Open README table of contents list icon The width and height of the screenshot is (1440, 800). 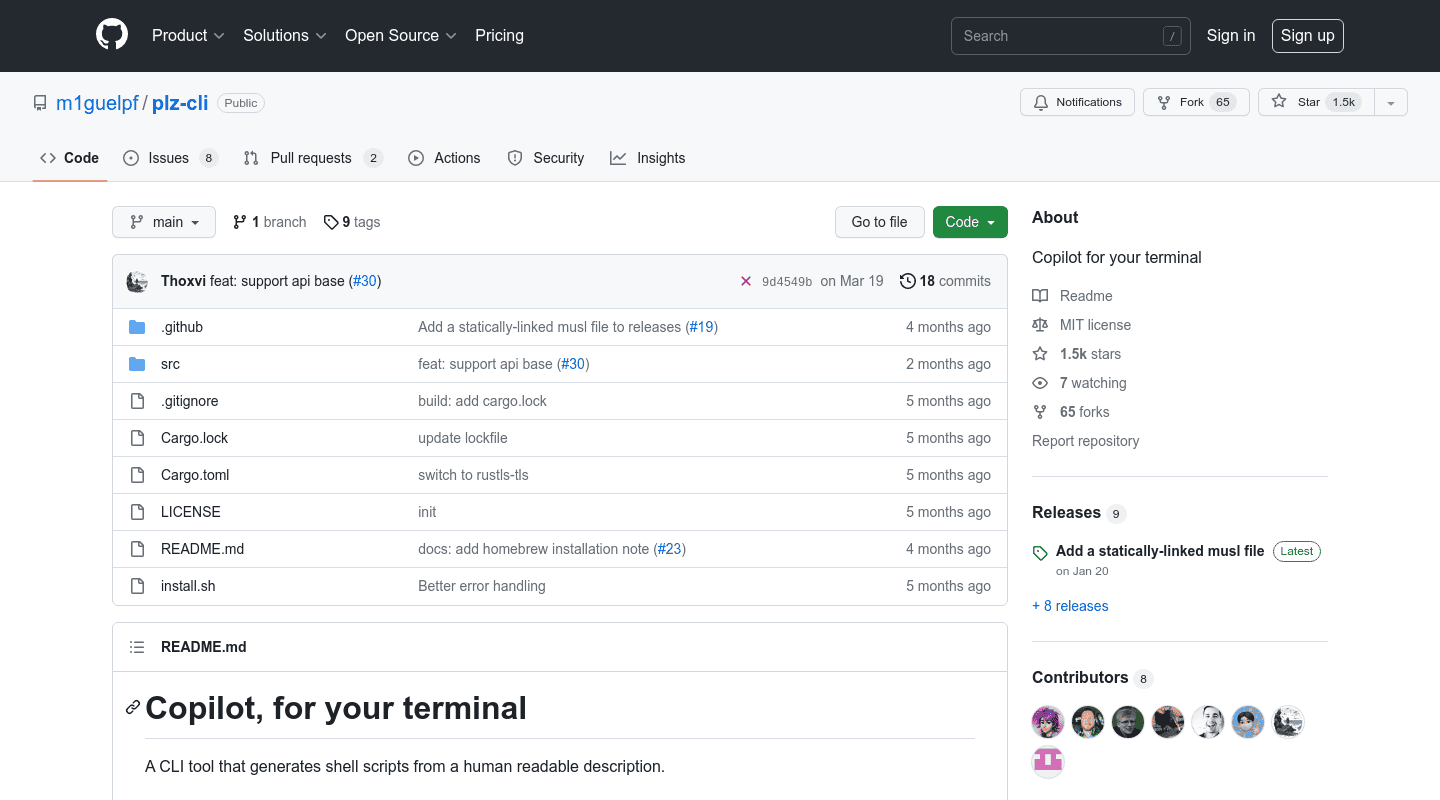coord(137,647)
